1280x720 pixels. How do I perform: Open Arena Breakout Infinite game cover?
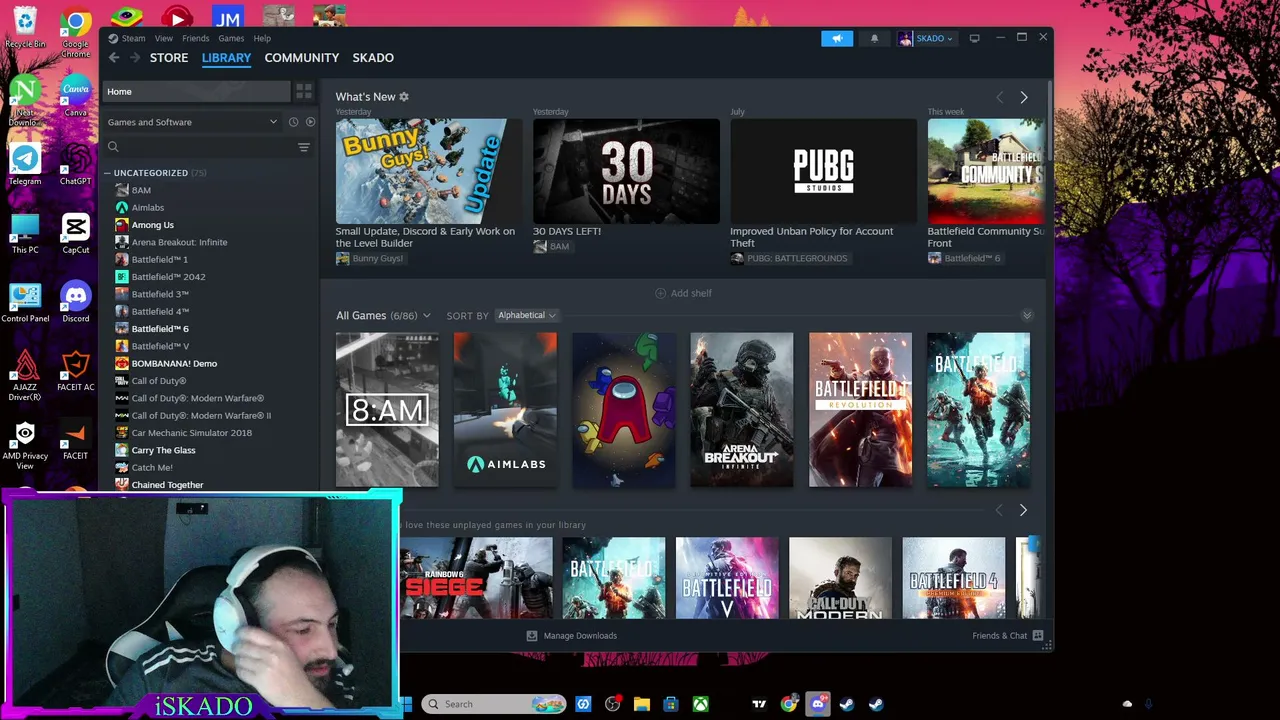[741, 410]
